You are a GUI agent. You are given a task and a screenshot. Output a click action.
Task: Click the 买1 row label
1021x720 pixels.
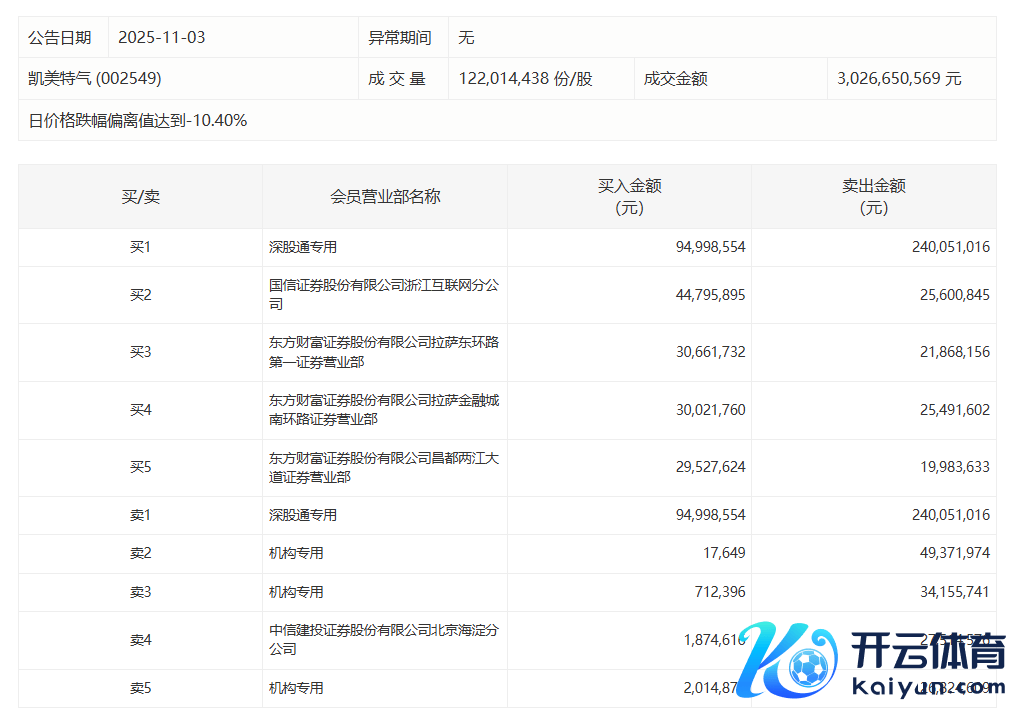click(140, 247)
